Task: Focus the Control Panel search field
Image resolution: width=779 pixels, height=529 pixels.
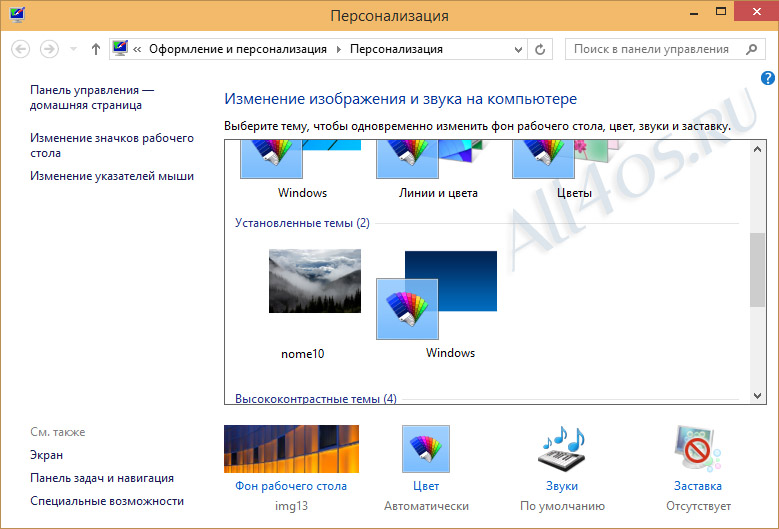Action: coord(665,49)
